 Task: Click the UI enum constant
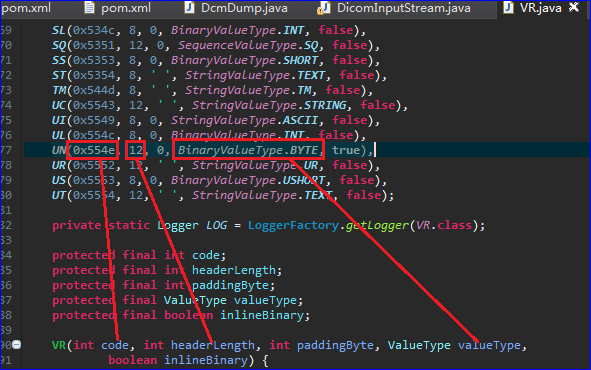click(59, 120)
